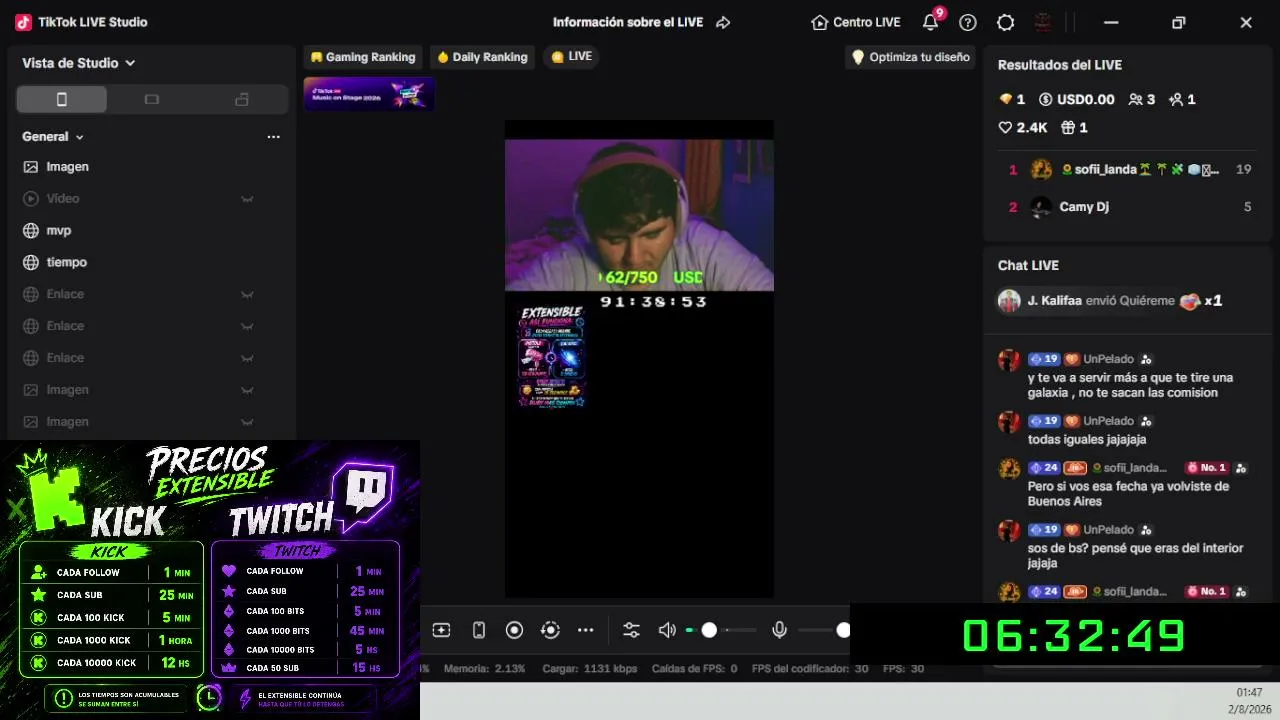
Task: Click the likes heart showing 2.4K
Action: 1023,127
